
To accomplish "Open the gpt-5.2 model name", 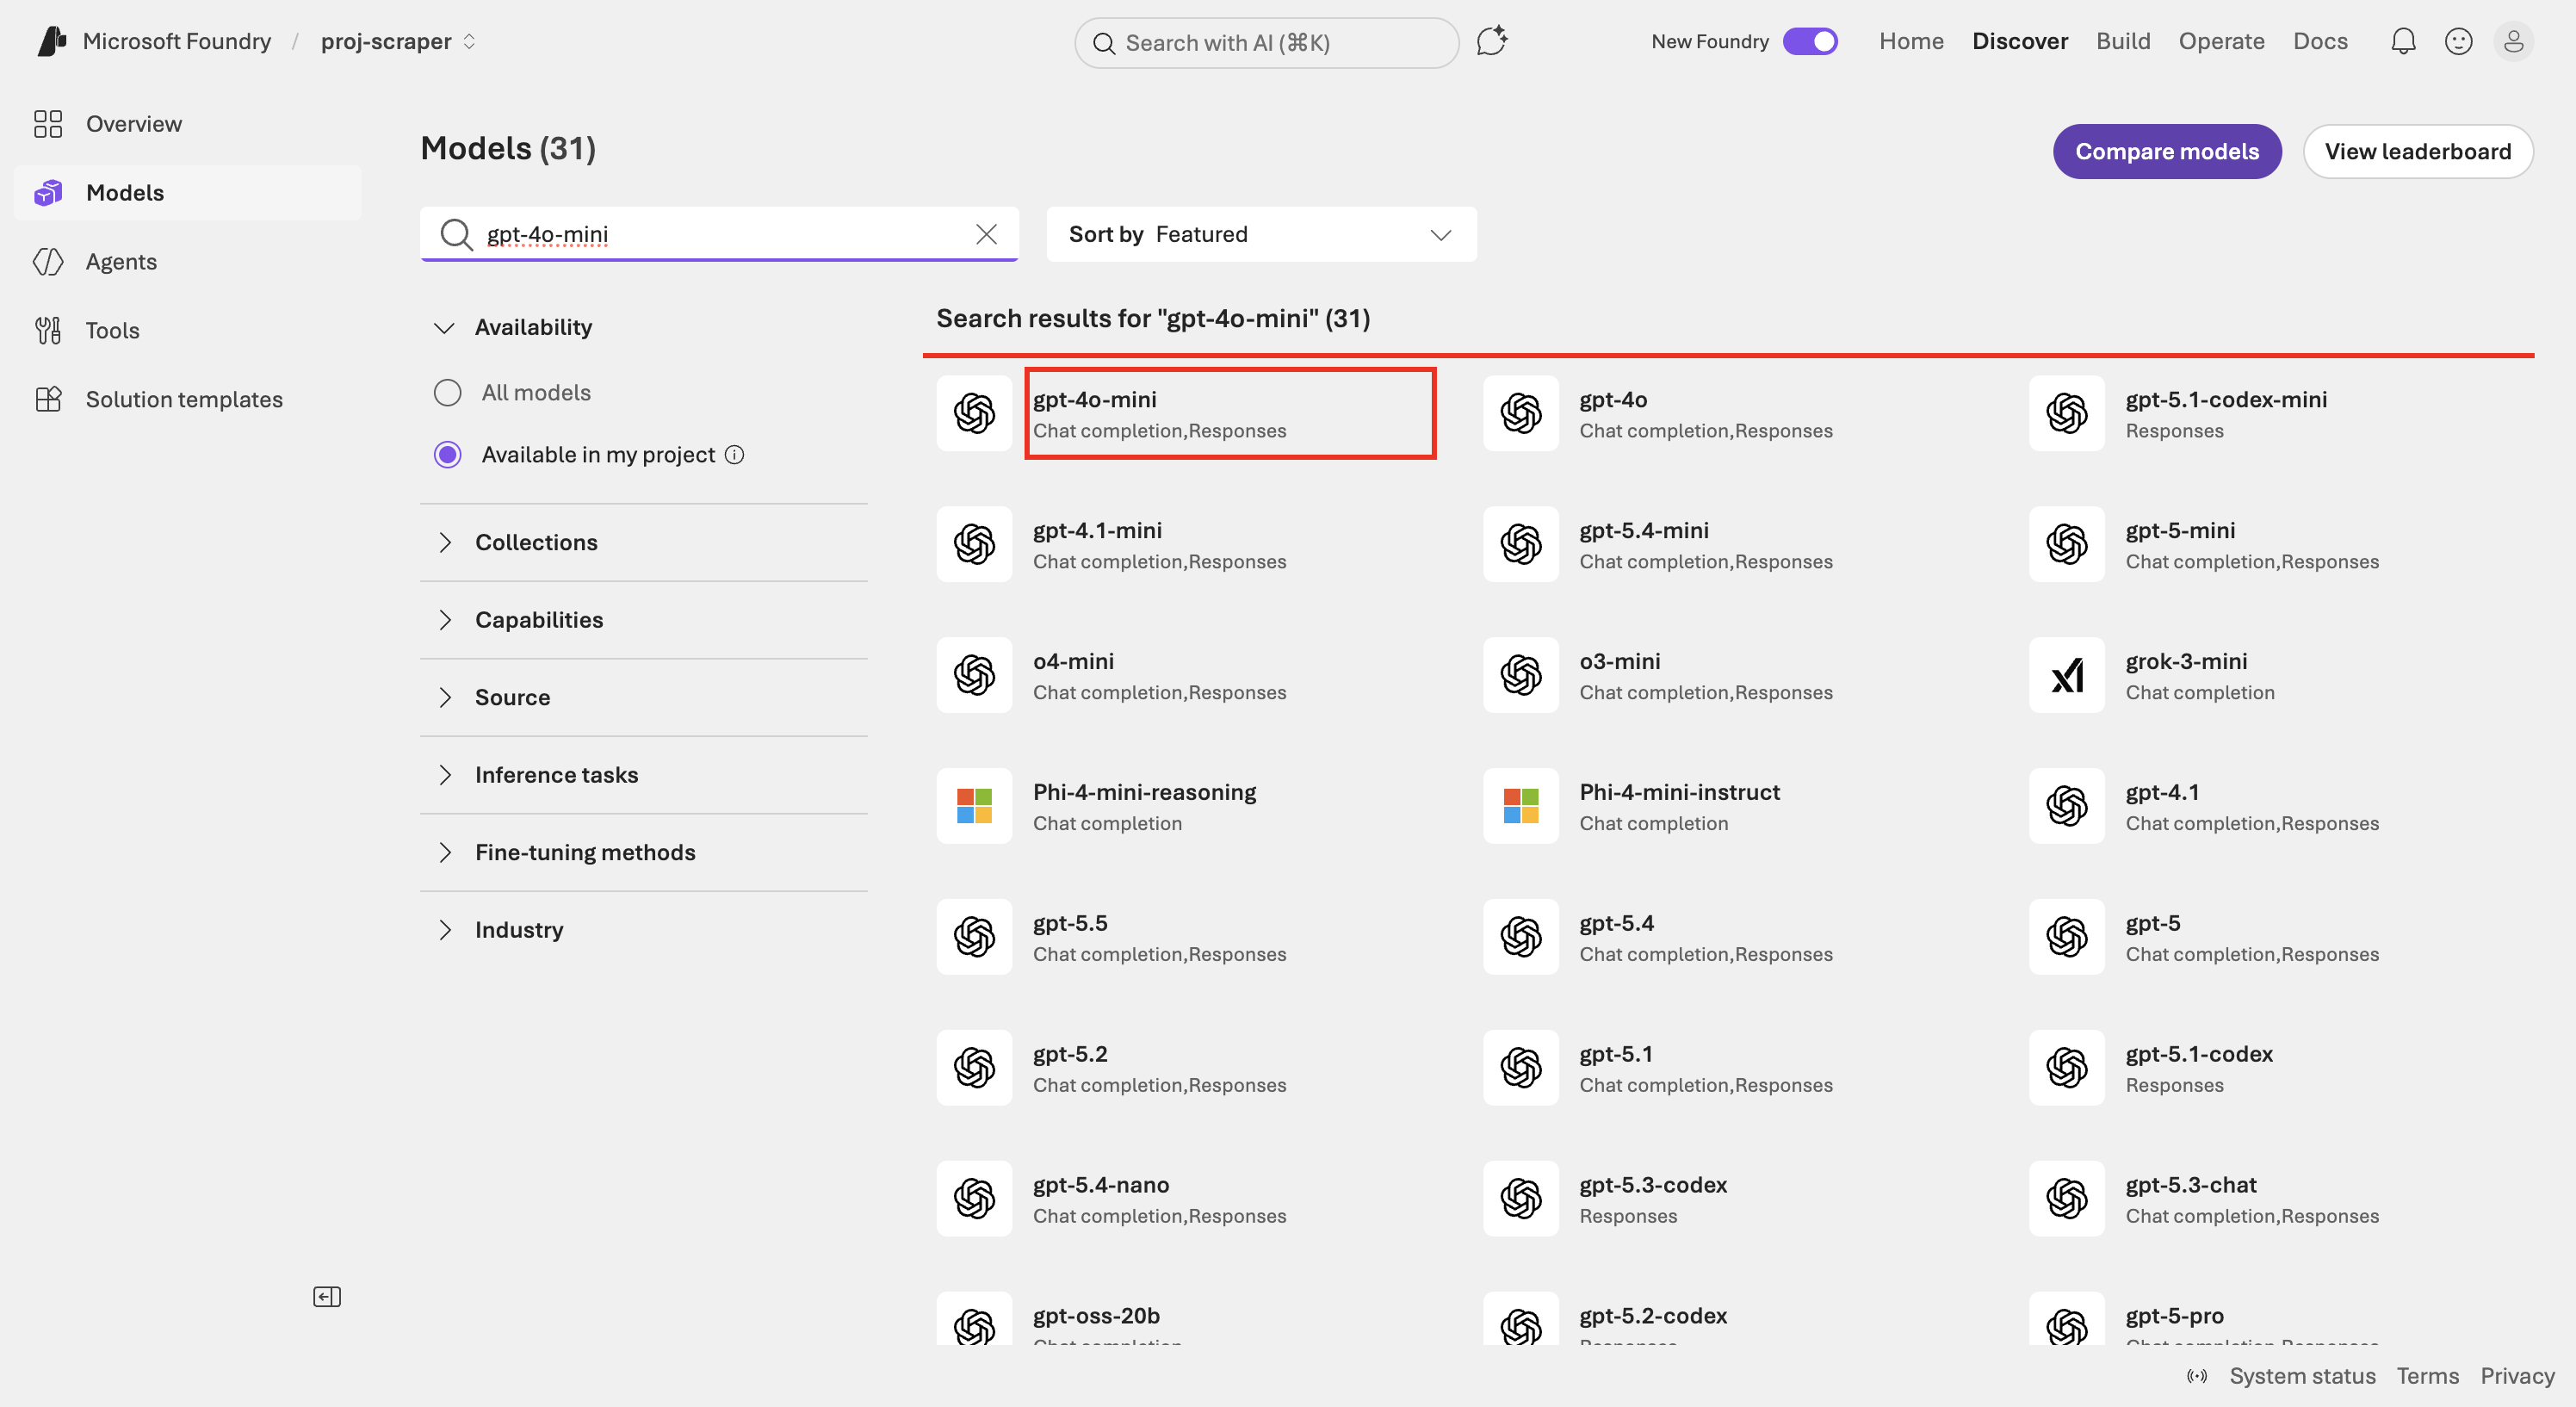I will click(1070, 1054).
